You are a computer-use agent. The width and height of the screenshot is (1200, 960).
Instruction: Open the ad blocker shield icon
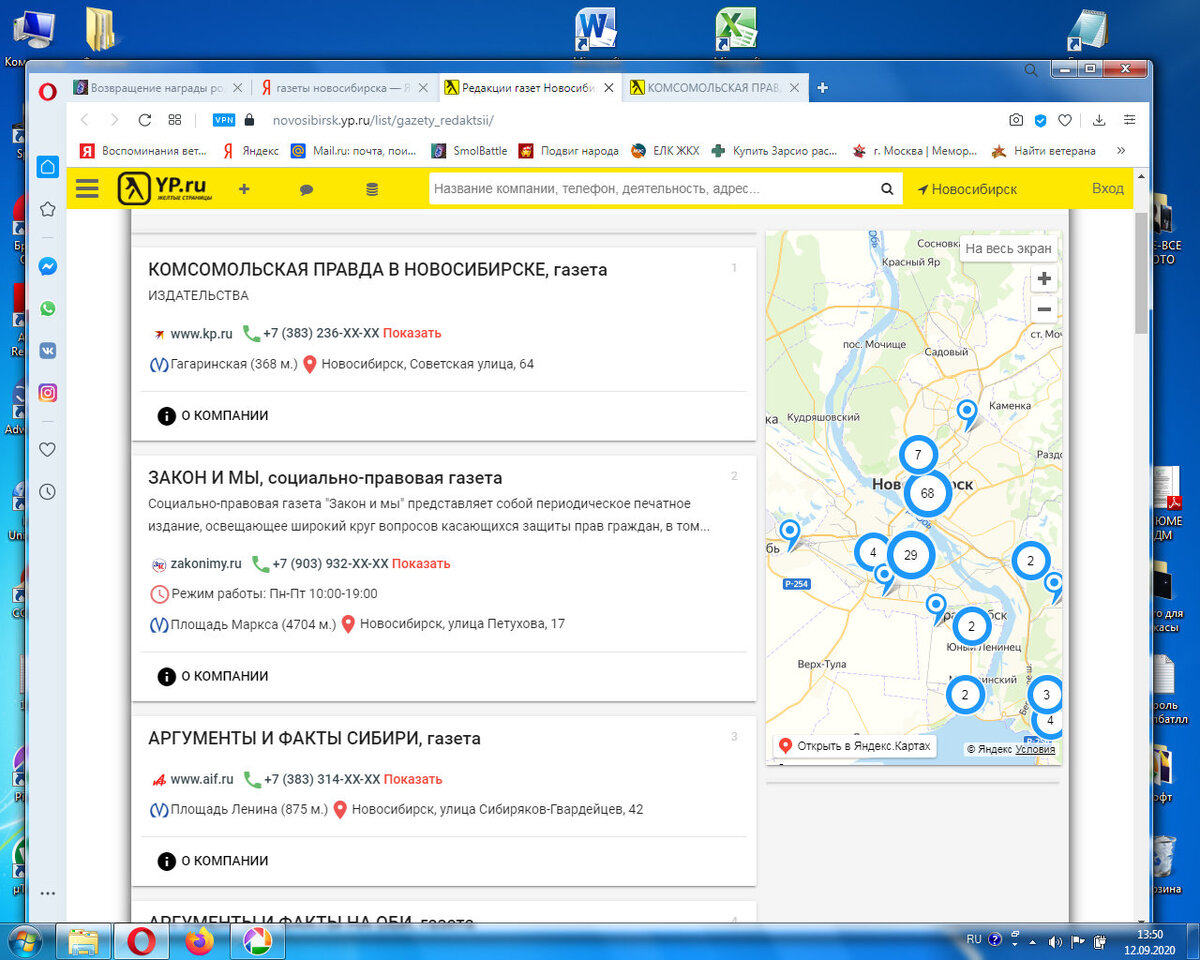[1040, 120]
